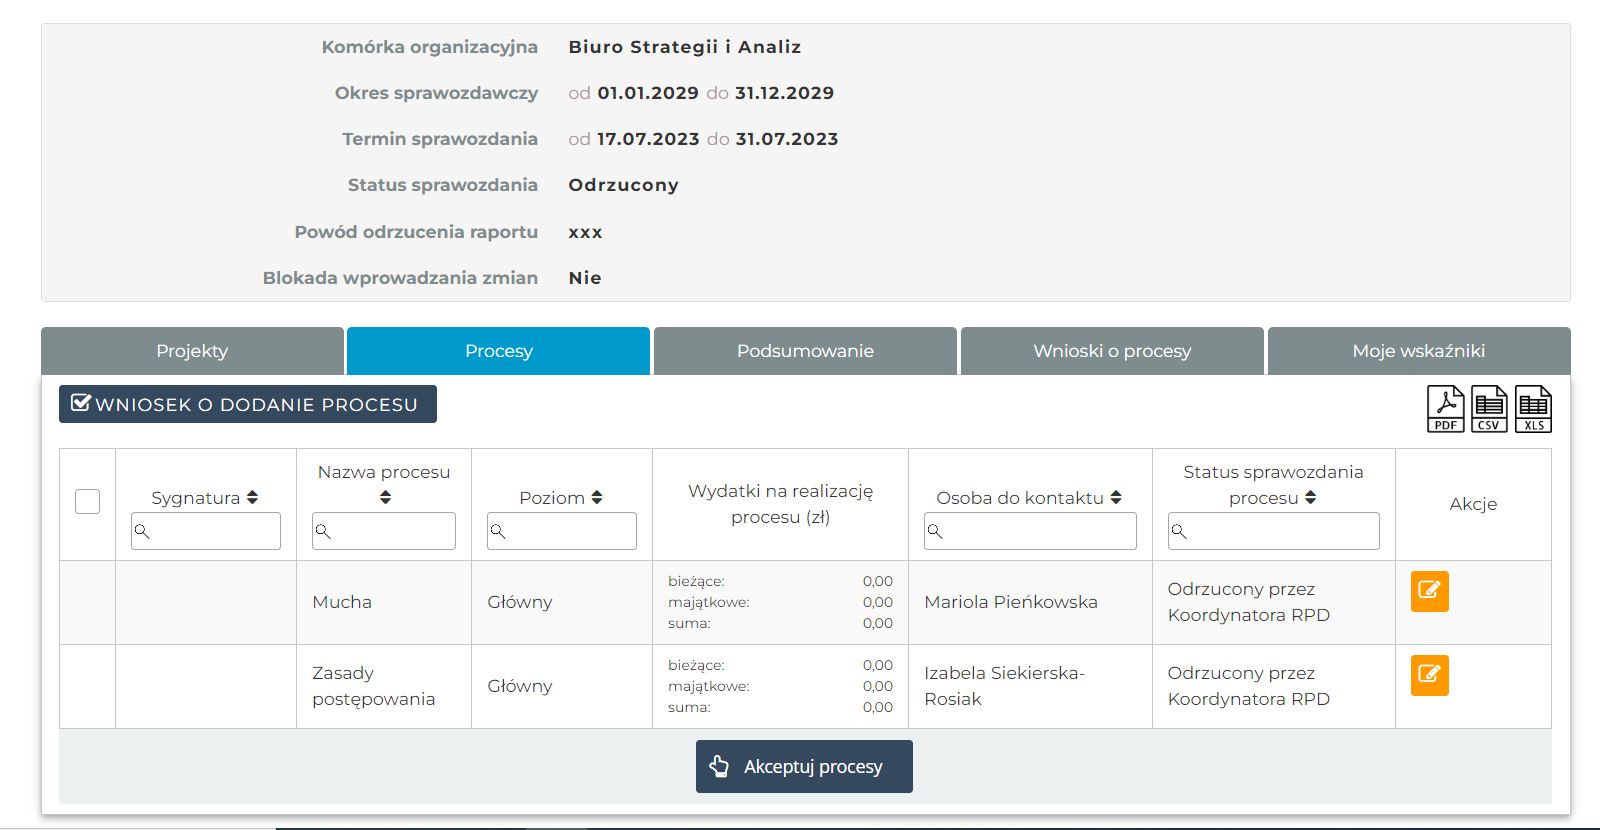Sort by Osoba do kontaktu
This screenshot has height=830, width=1600.
click(x=1116, y=497)
